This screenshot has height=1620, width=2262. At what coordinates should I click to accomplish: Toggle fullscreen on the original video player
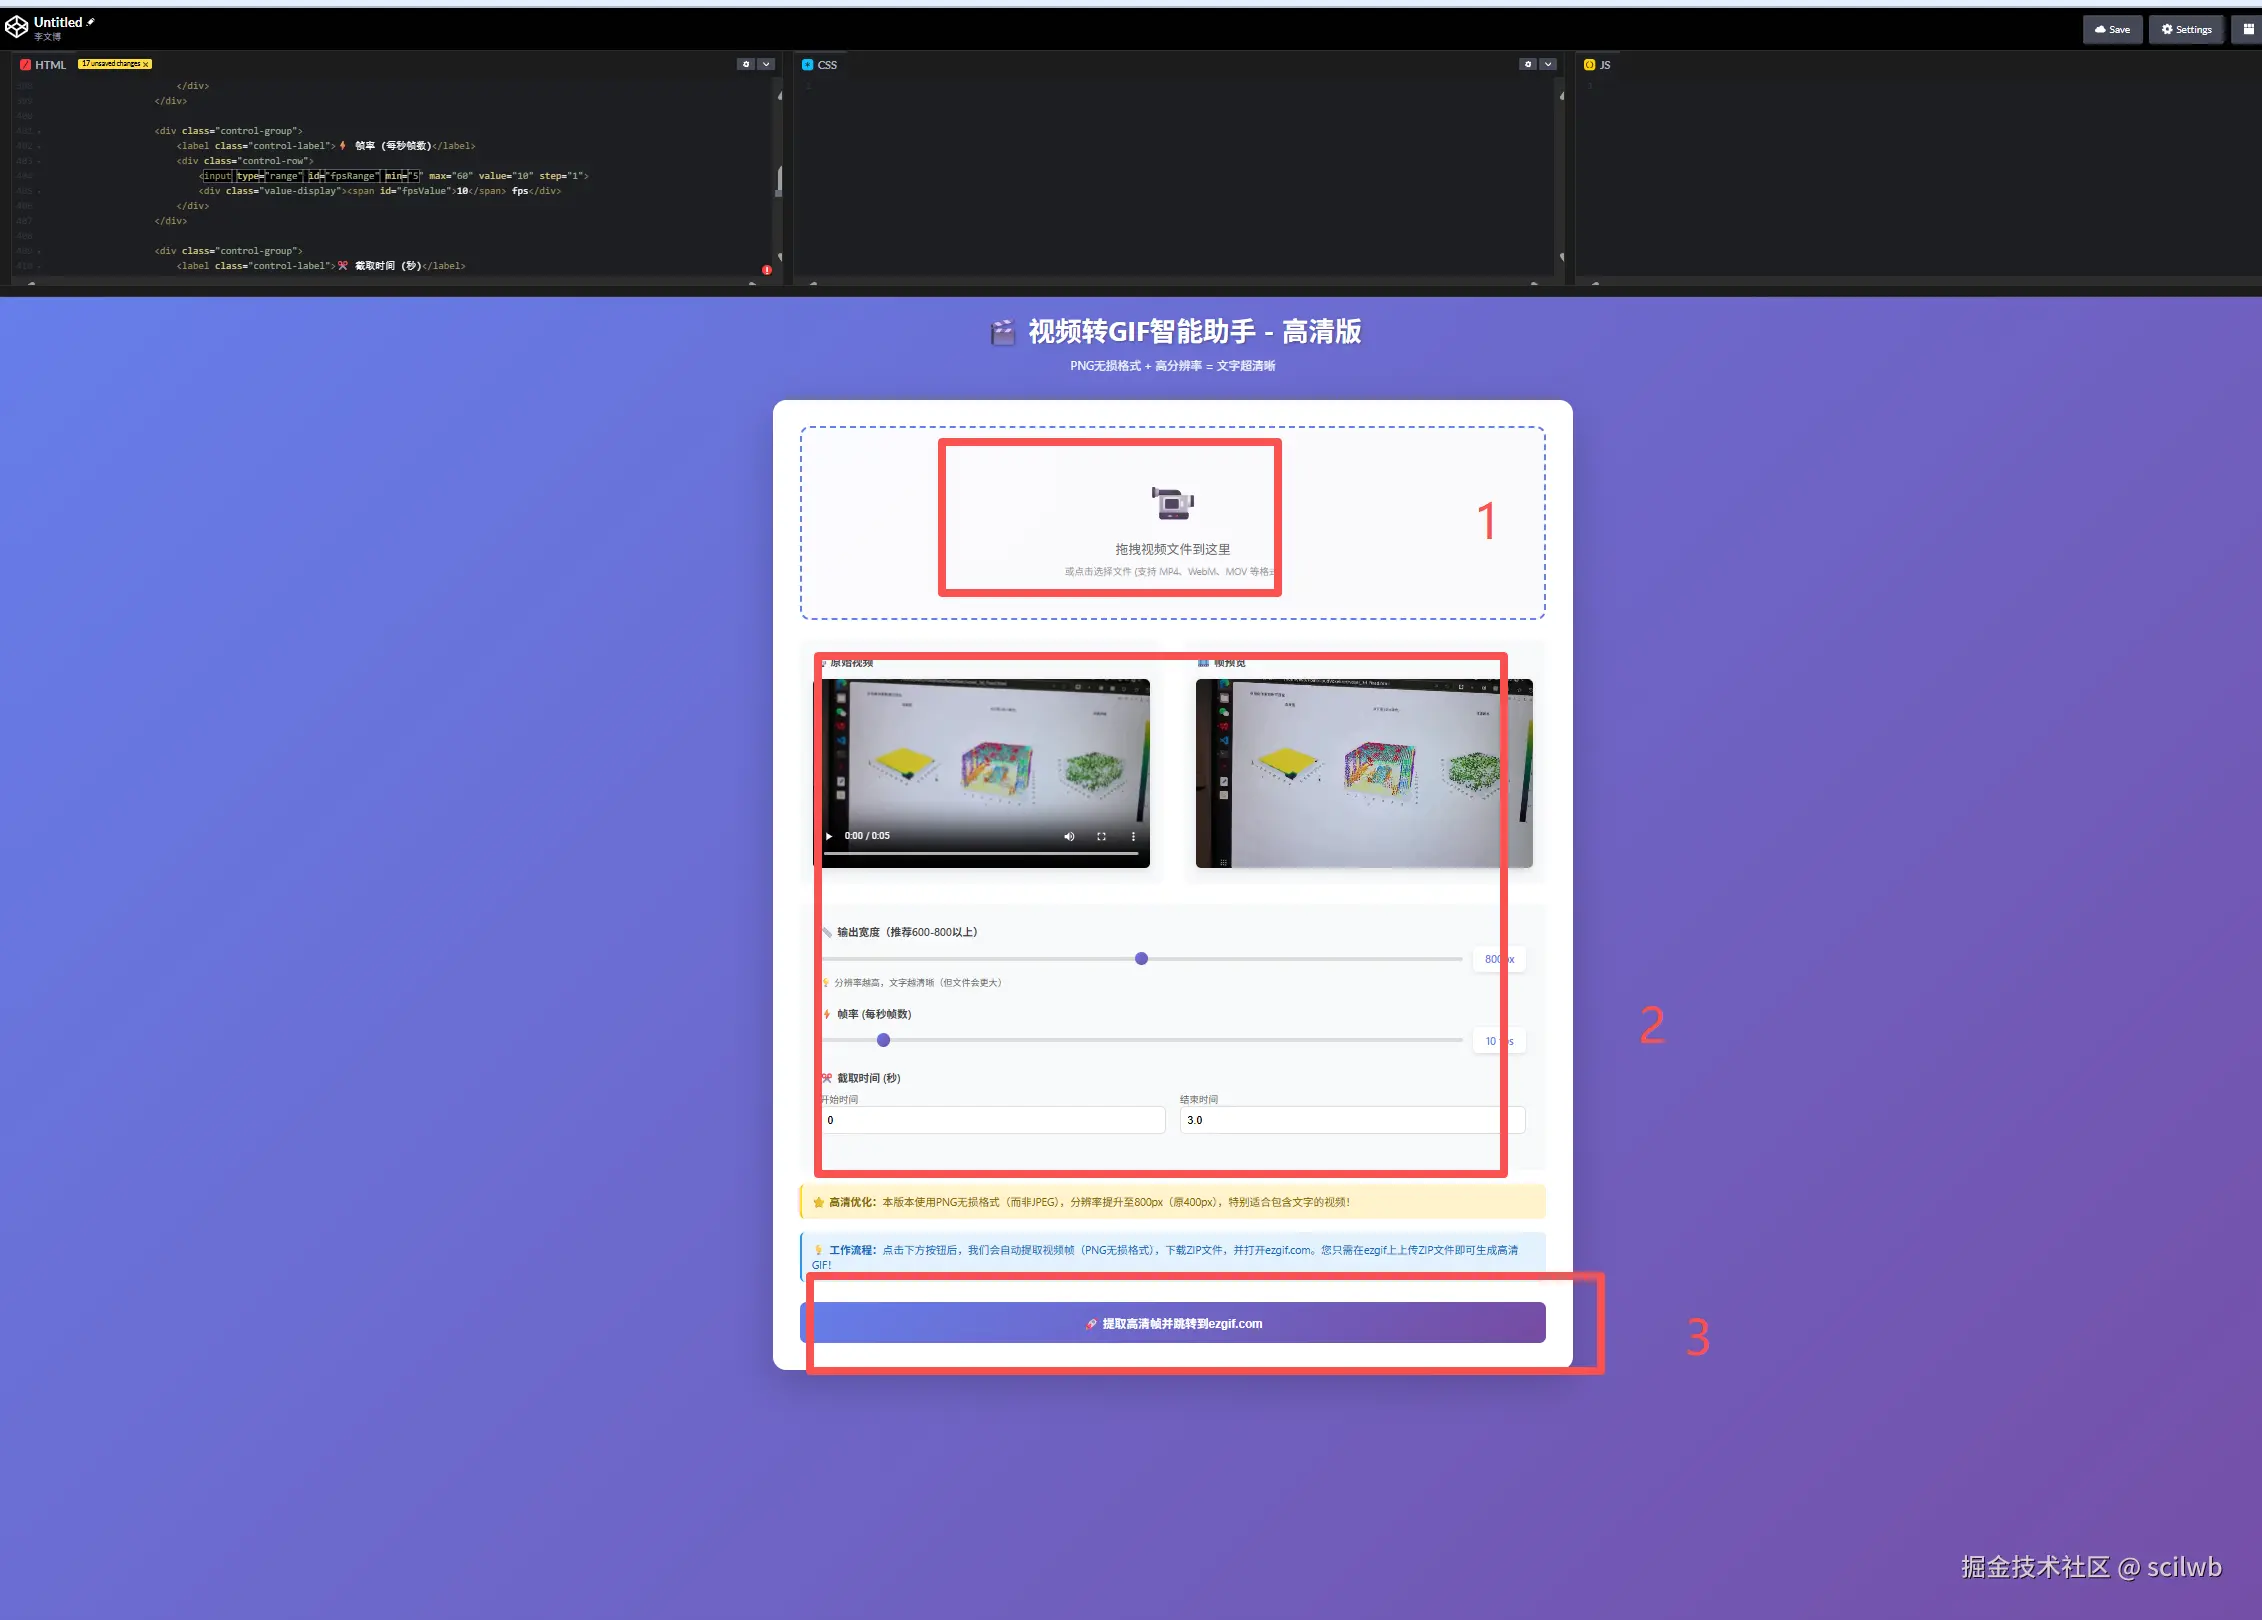click(1101, 836)
